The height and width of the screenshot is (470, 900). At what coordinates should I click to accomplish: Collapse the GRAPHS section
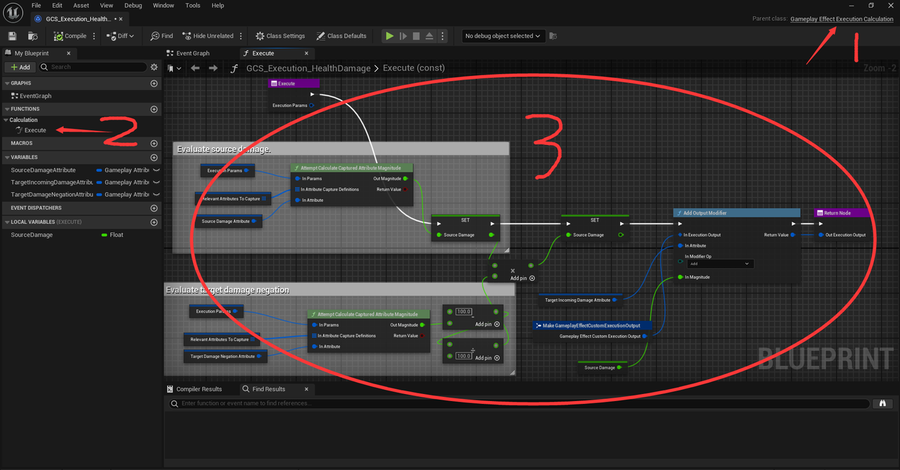tap(7, 84)
